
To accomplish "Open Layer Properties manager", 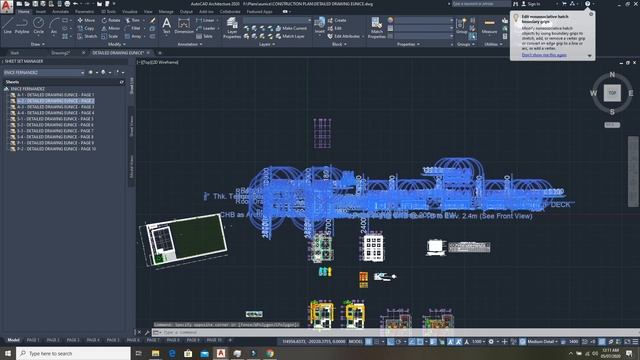I will pyautogui.click(x=232, y=28).
